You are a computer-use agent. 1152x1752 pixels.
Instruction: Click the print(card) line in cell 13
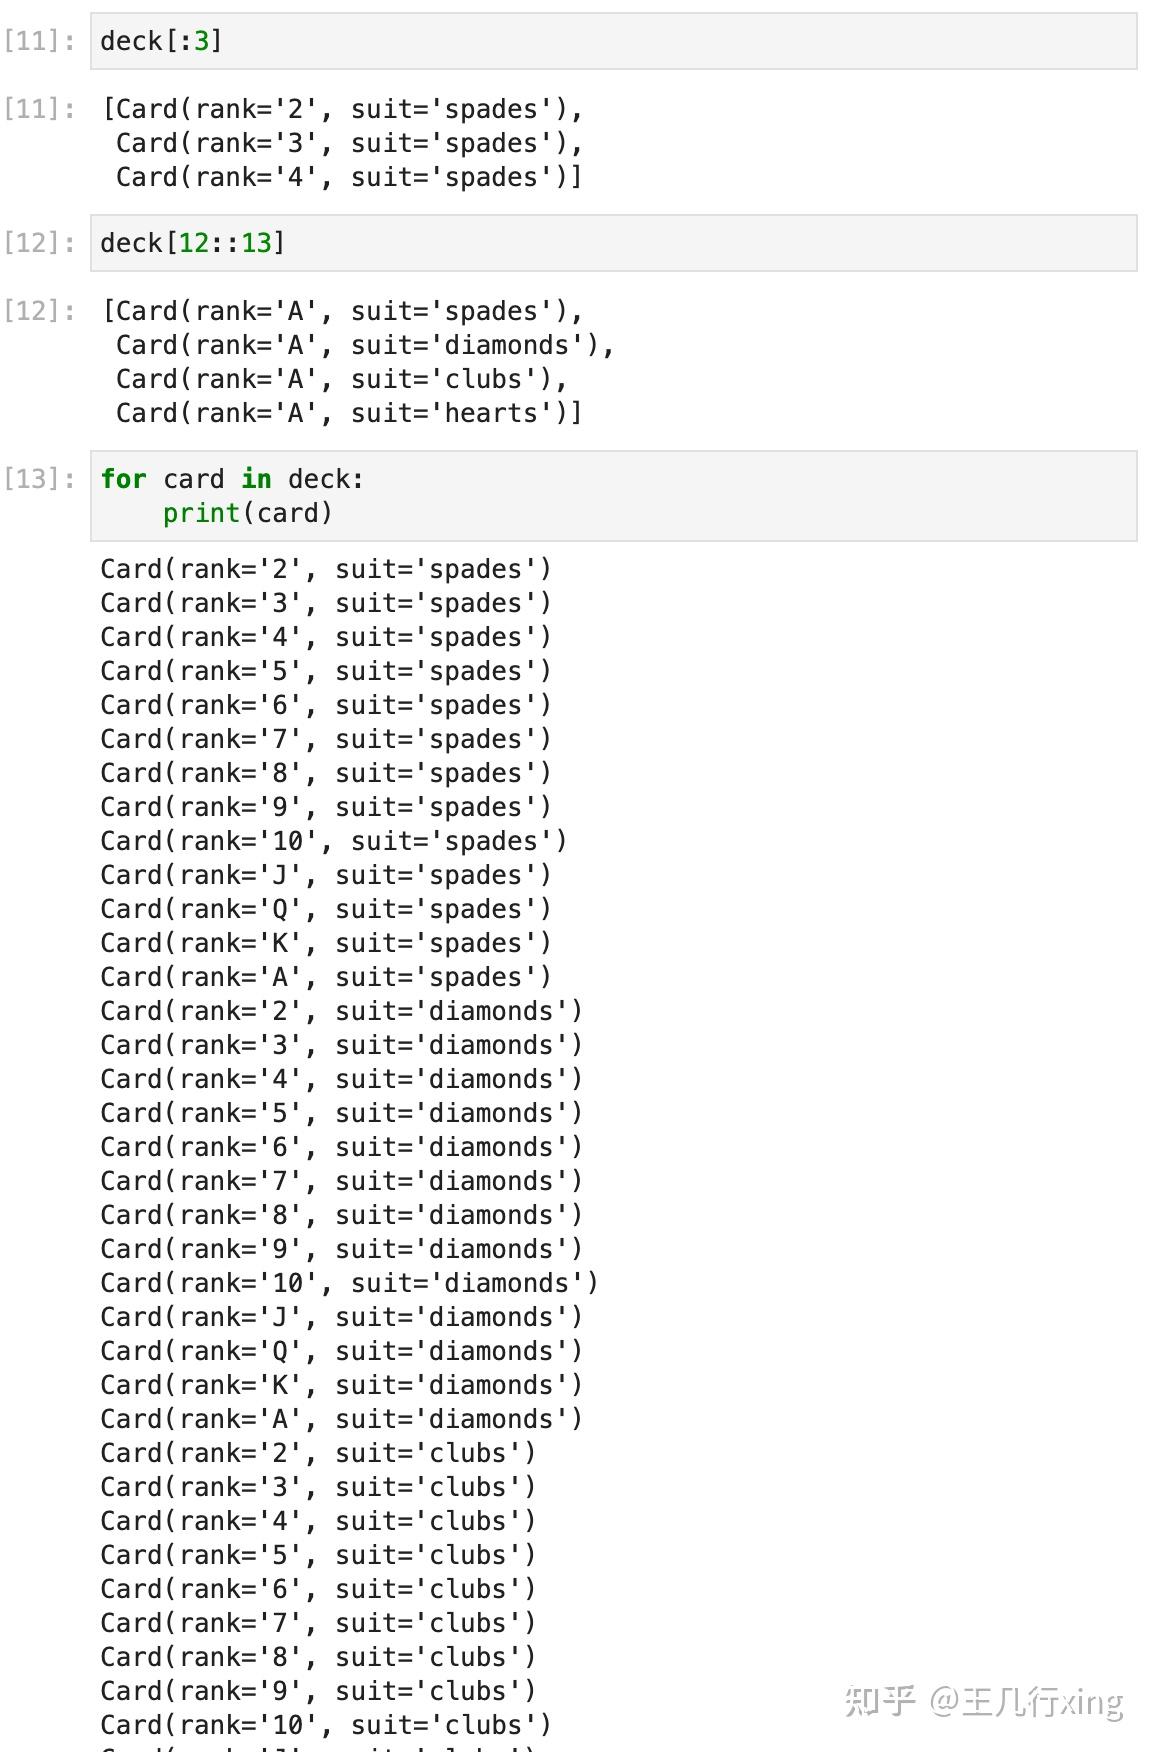pos(247,514)
